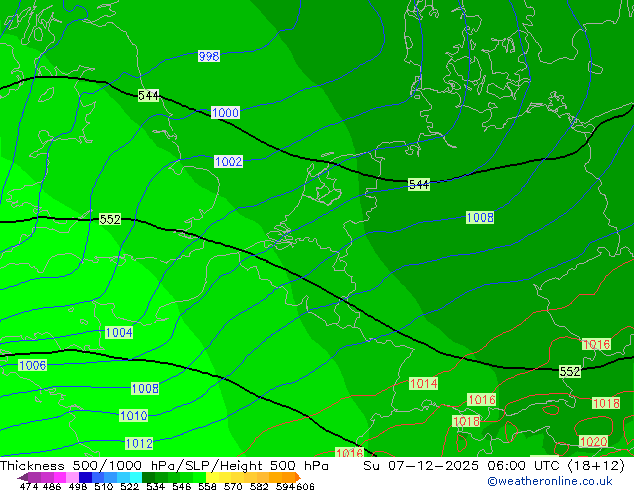Click the legend value 582
Screen dimensions: 634x490
coord(259,486)
